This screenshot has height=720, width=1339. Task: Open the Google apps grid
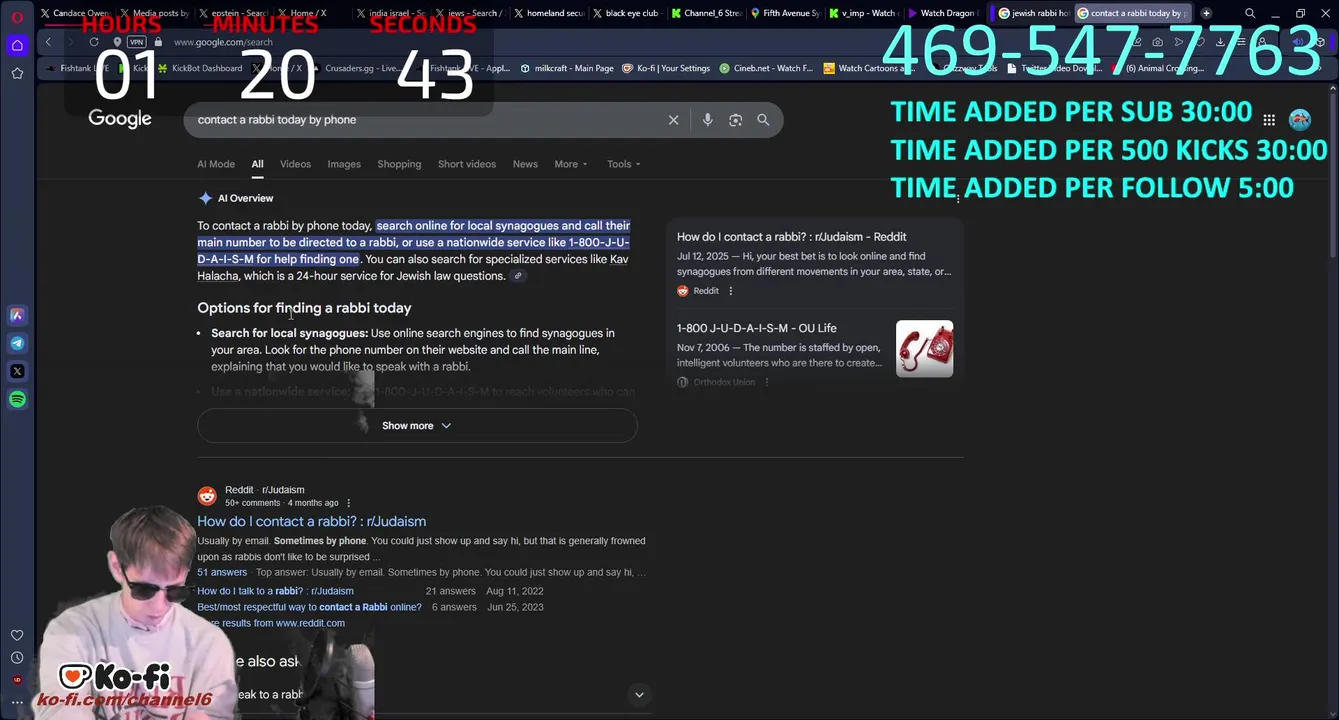coord(1269,120)
